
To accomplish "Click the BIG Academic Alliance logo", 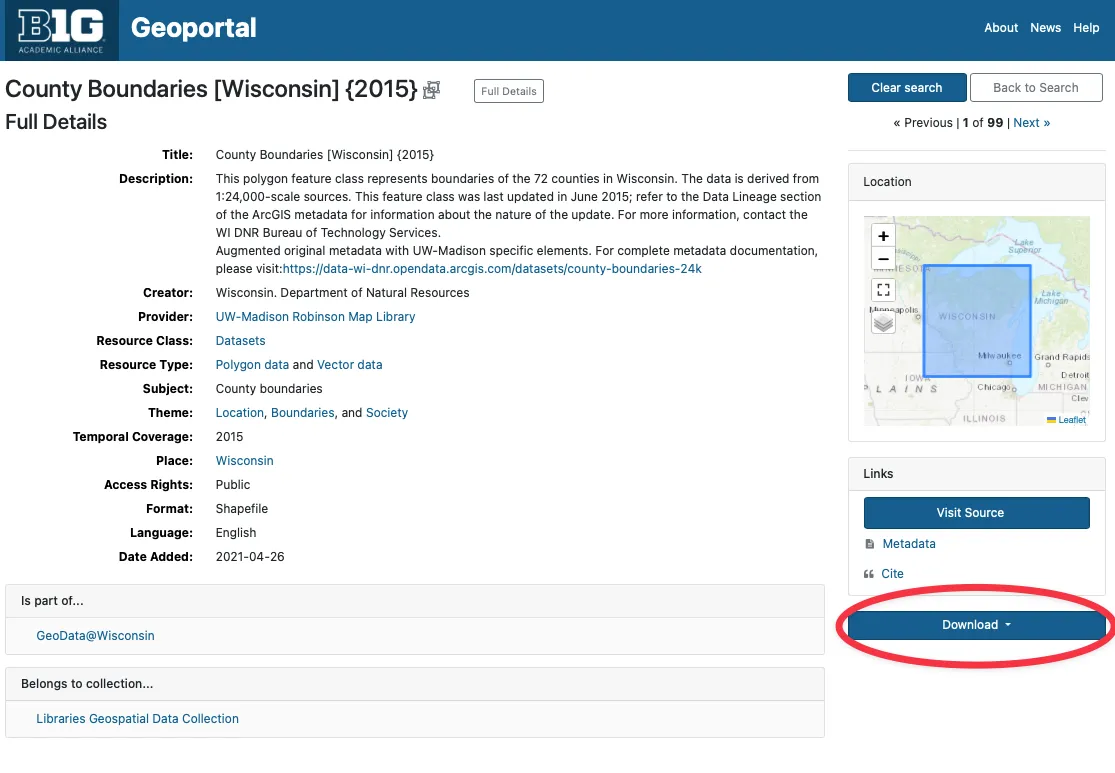I will (x=61, y=30).
